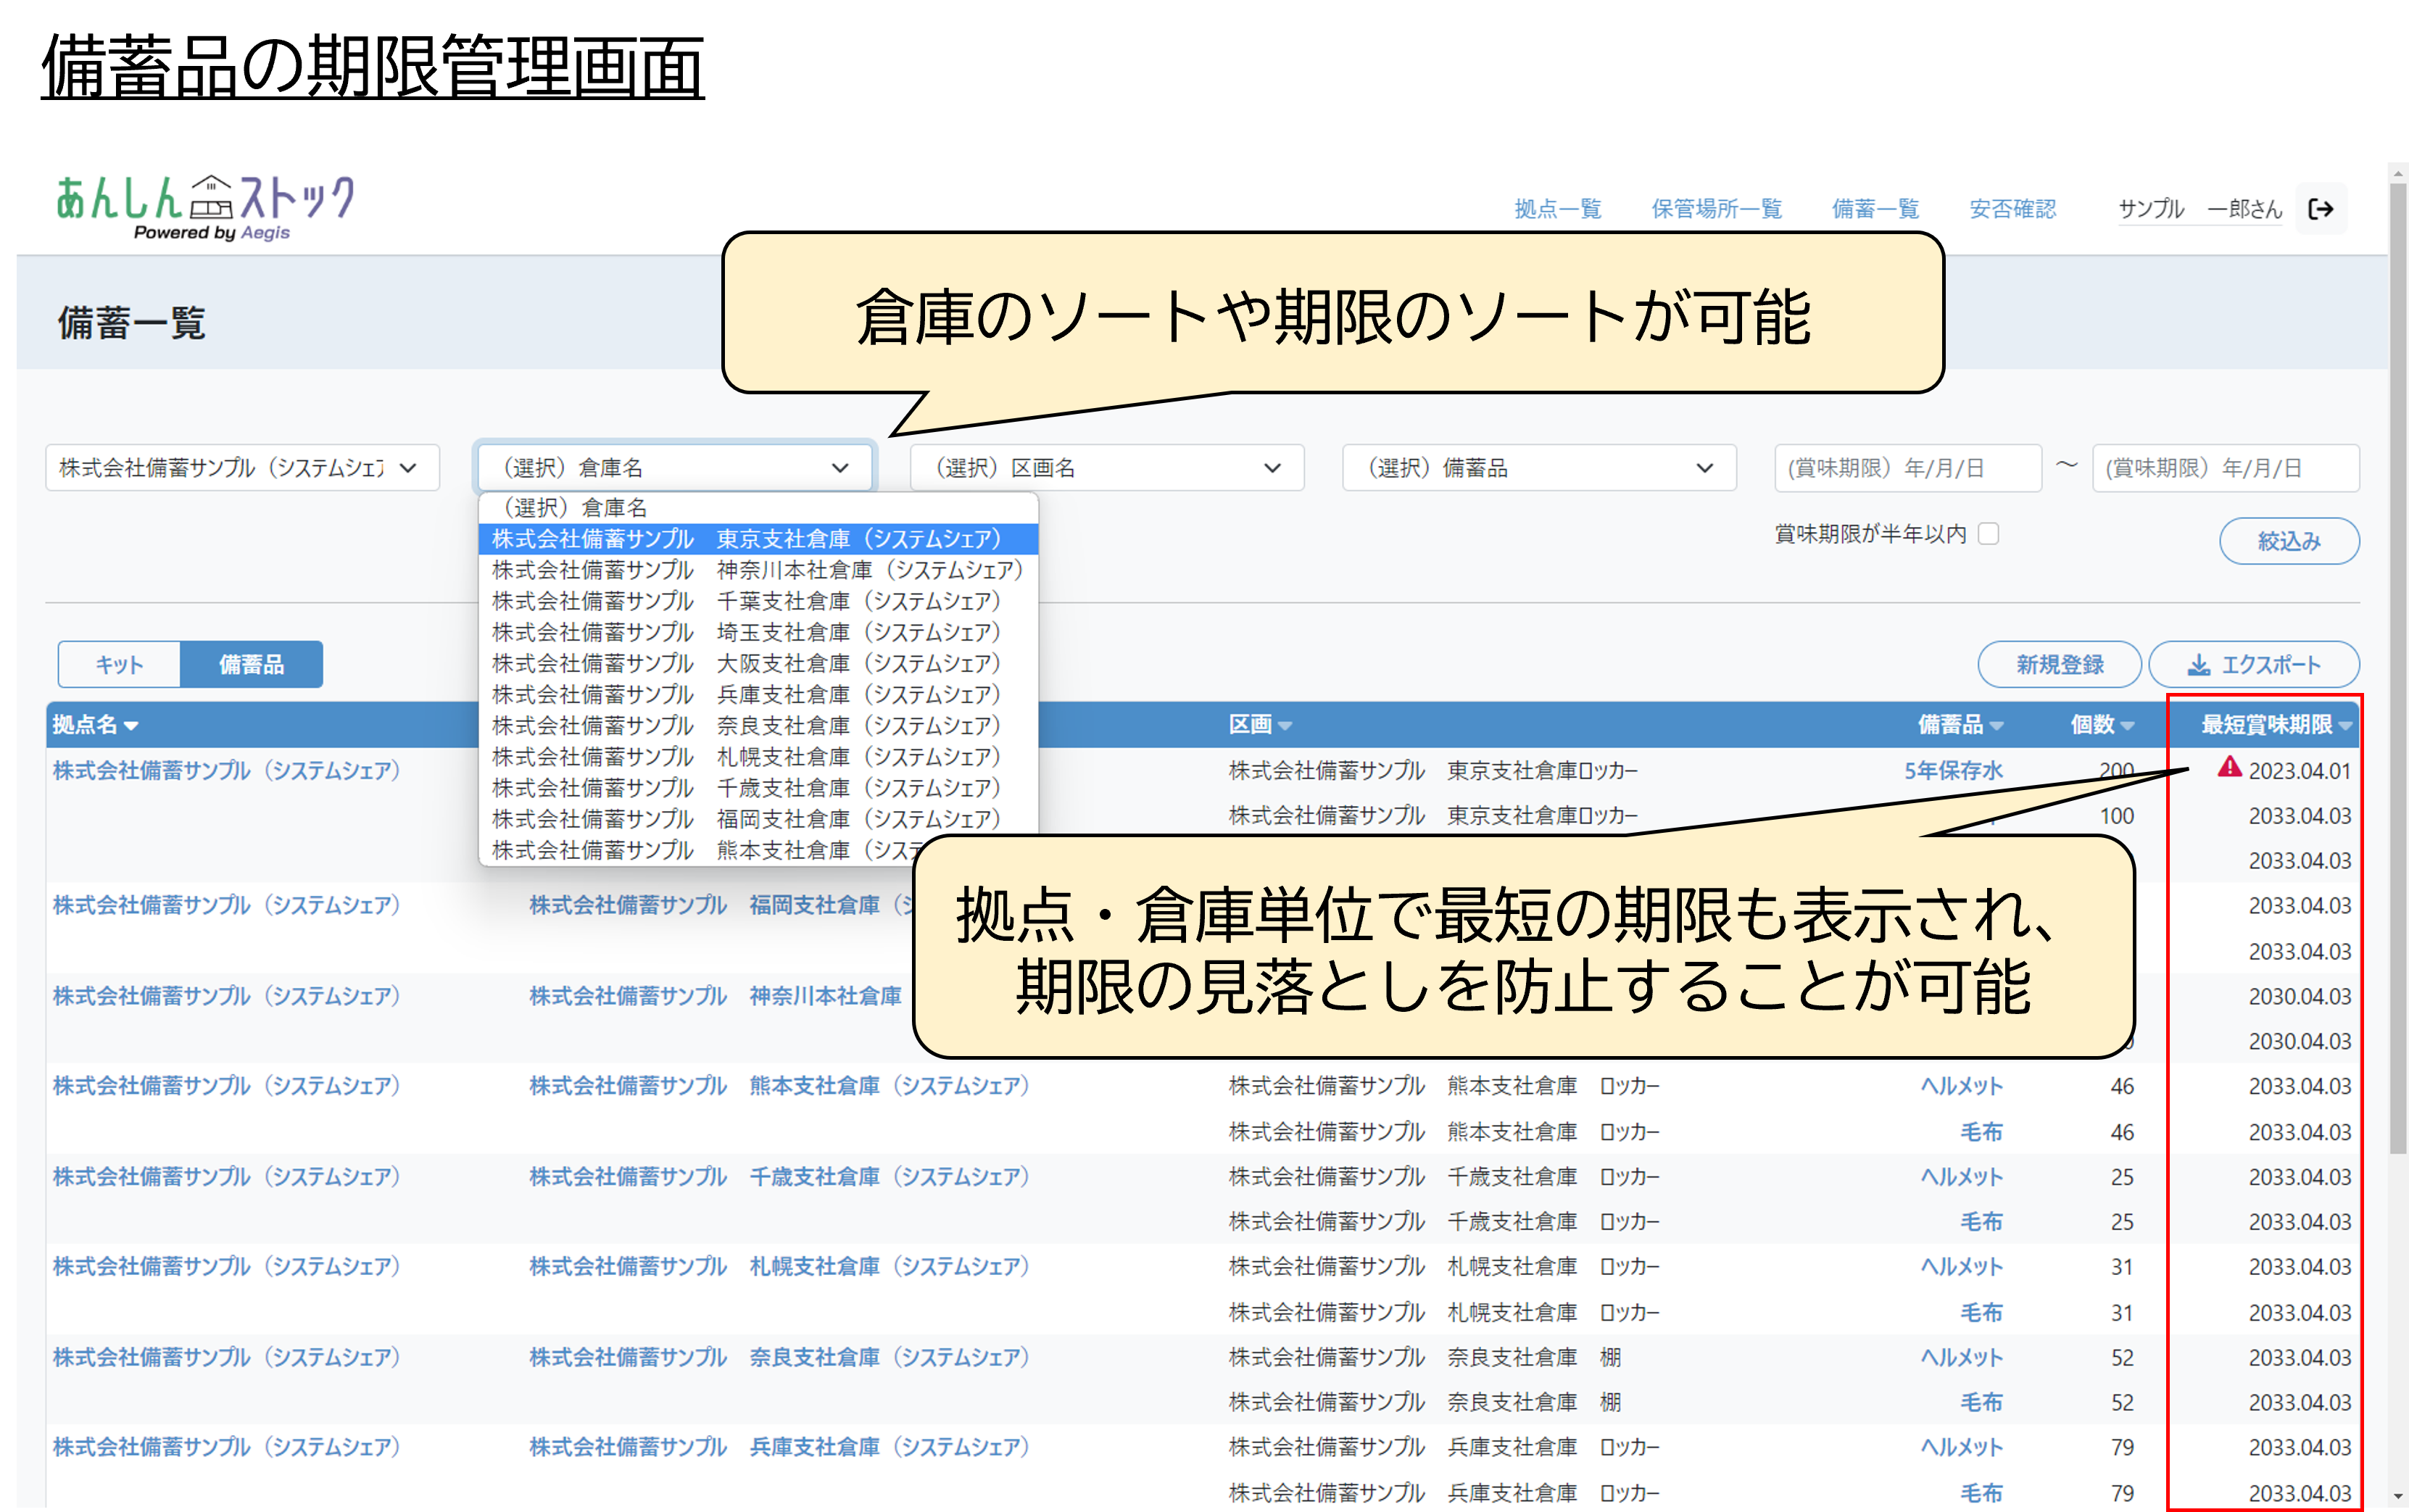
Task: Open the 区画名 selection dropdown
Action: click(1106, 468)
